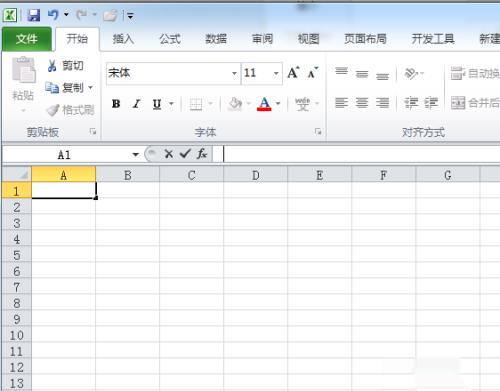
Task: Toggle Bold formatting
Action: (x=116, y=104)
